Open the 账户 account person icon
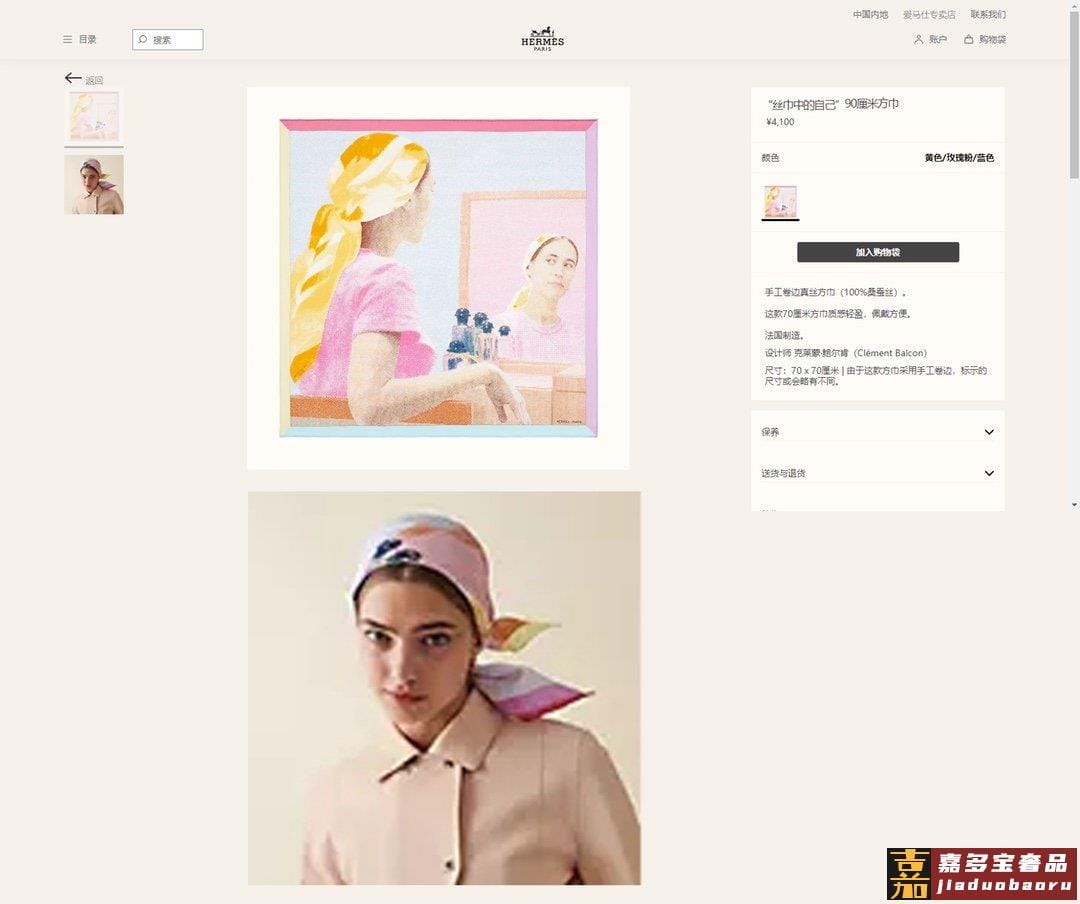 click(x=918, y=40)
